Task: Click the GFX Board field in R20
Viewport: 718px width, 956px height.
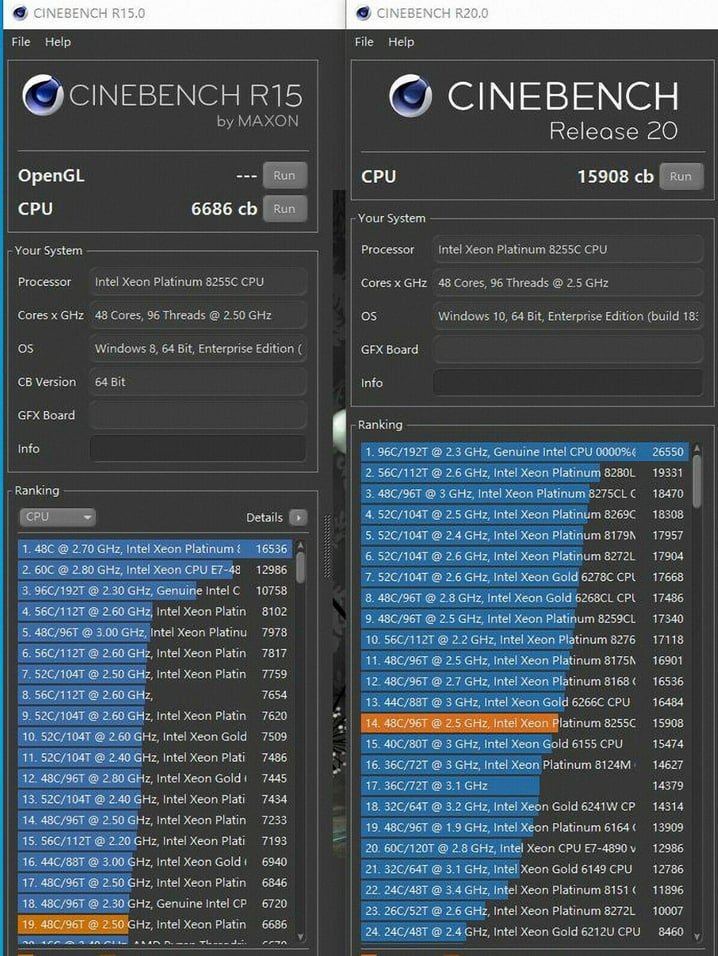Action: 567,349
